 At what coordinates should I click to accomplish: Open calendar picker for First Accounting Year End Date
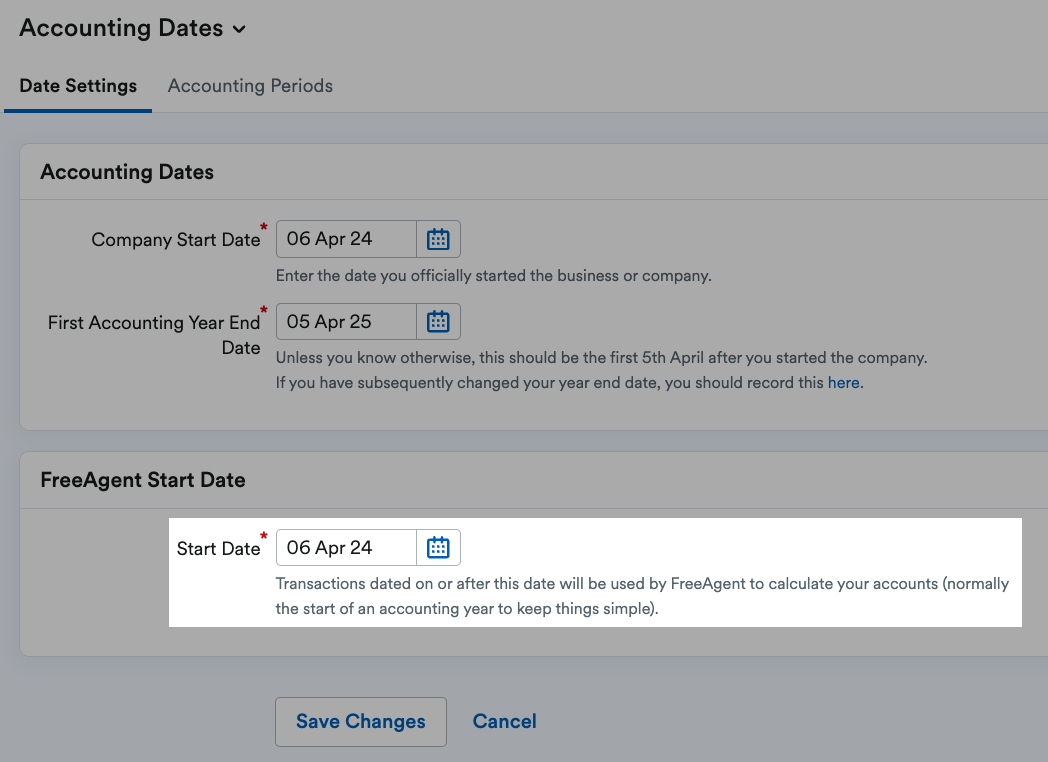tap(438, 322)
